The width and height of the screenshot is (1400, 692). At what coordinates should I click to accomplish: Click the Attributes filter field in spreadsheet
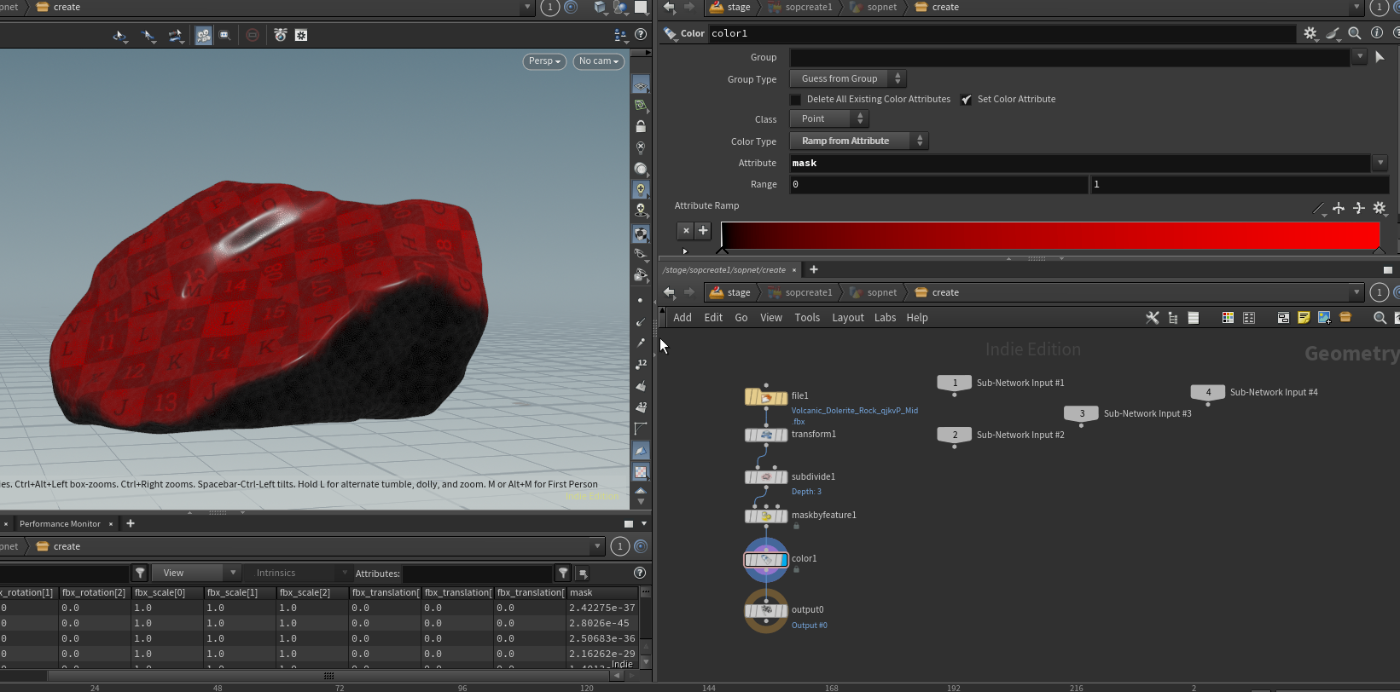[477, 573]
